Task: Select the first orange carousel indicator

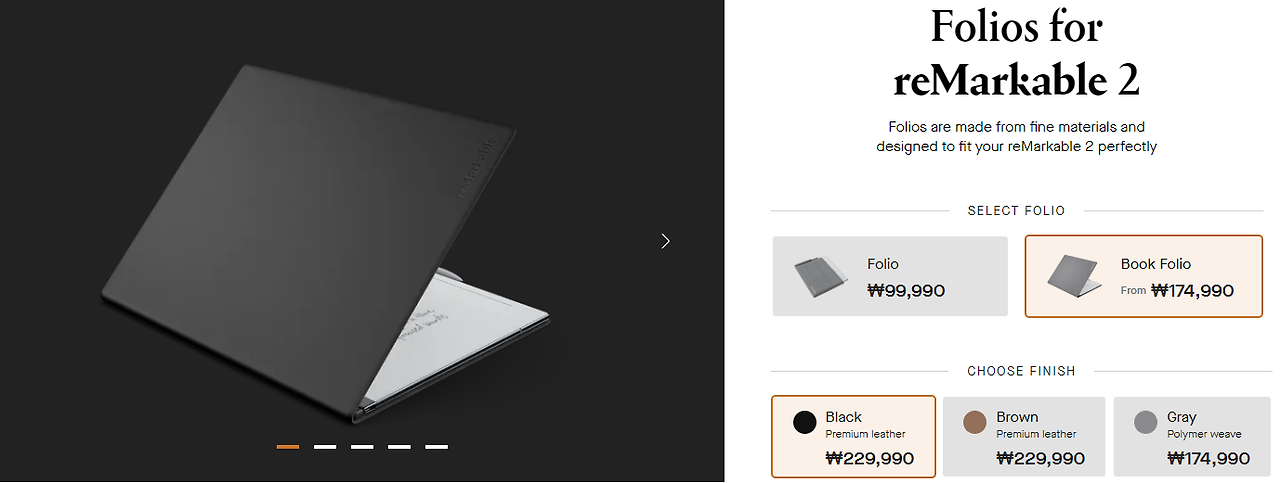Action: coord(288,447)
